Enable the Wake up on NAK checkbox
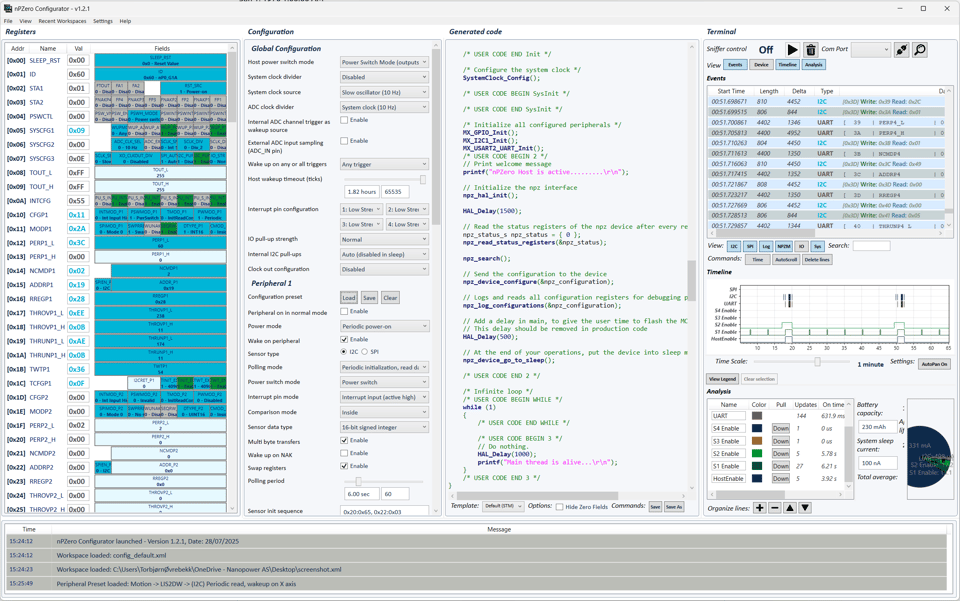This screenshot has width=960, height=601. 344,453
